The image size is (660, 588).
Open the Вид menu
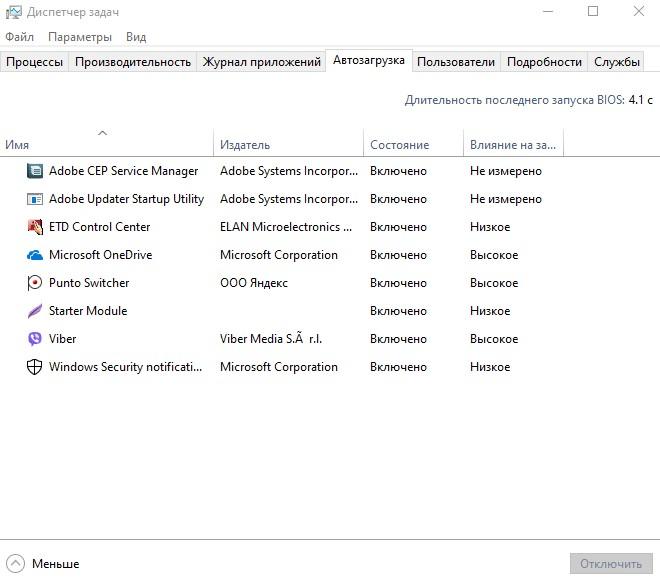point(136,37)
